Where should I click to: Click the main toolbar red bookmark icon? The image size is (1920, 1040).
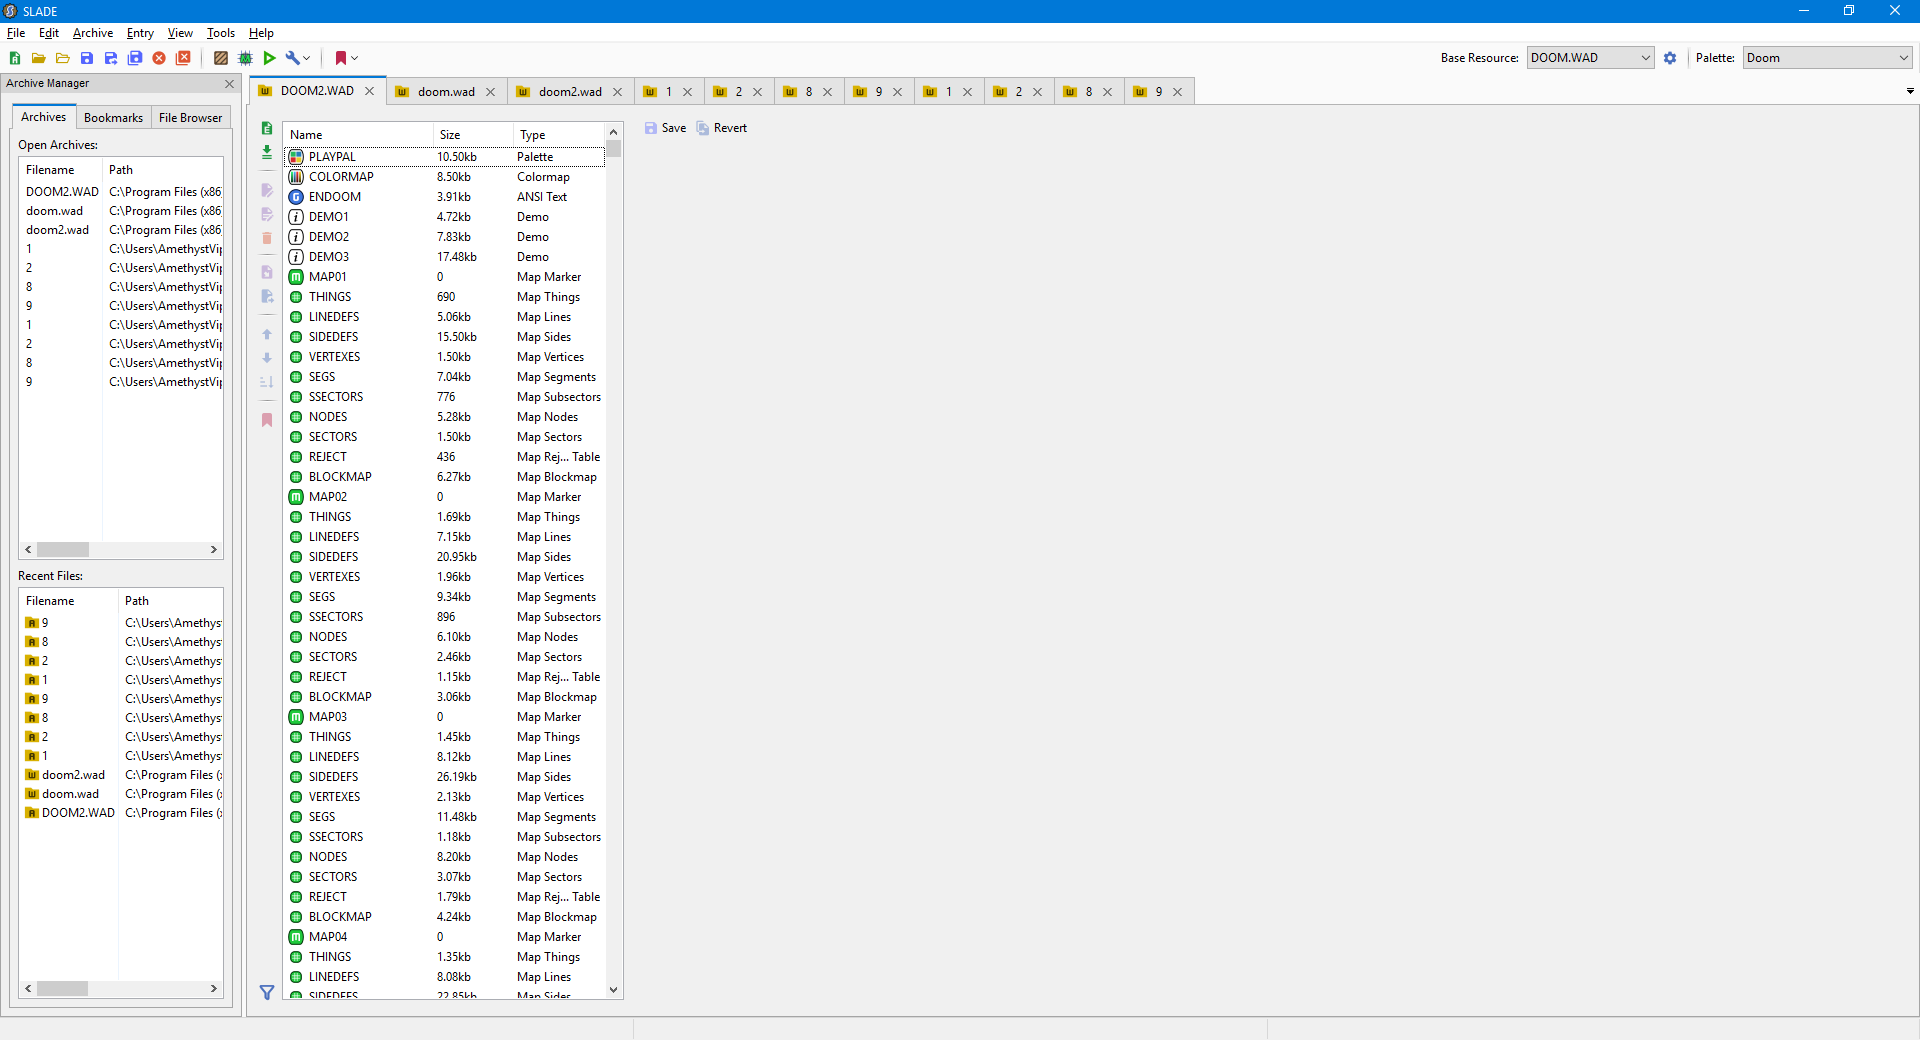(x=341, y=58)
